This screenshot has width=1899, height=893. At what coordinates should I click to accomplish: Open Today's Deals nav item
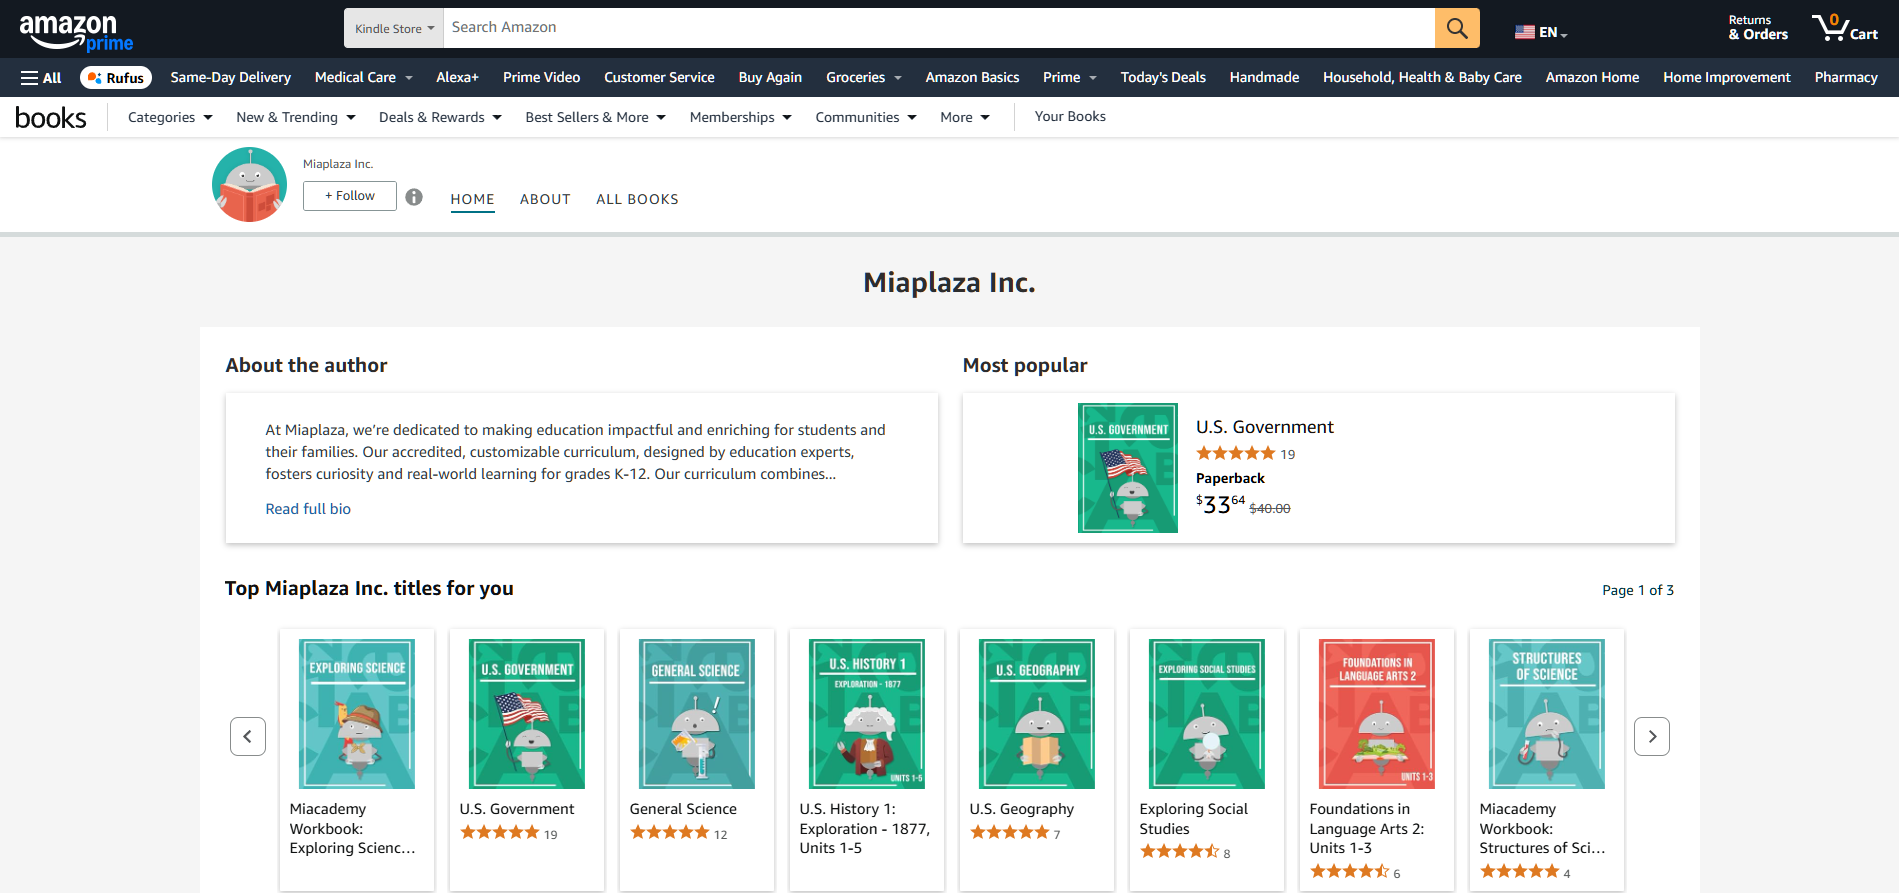tap(1163, 77)
